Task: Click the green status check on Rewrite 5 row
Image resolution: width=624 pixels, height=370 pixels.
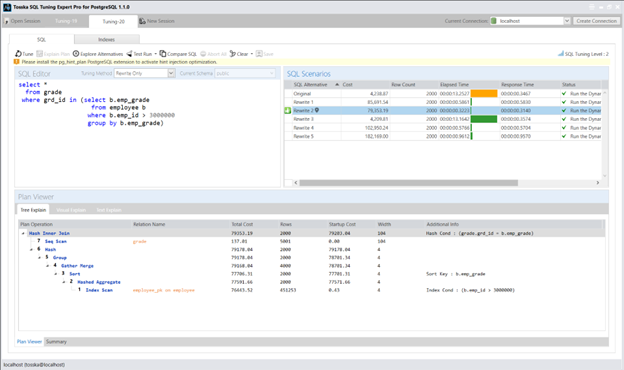Action: click(564, 136)
